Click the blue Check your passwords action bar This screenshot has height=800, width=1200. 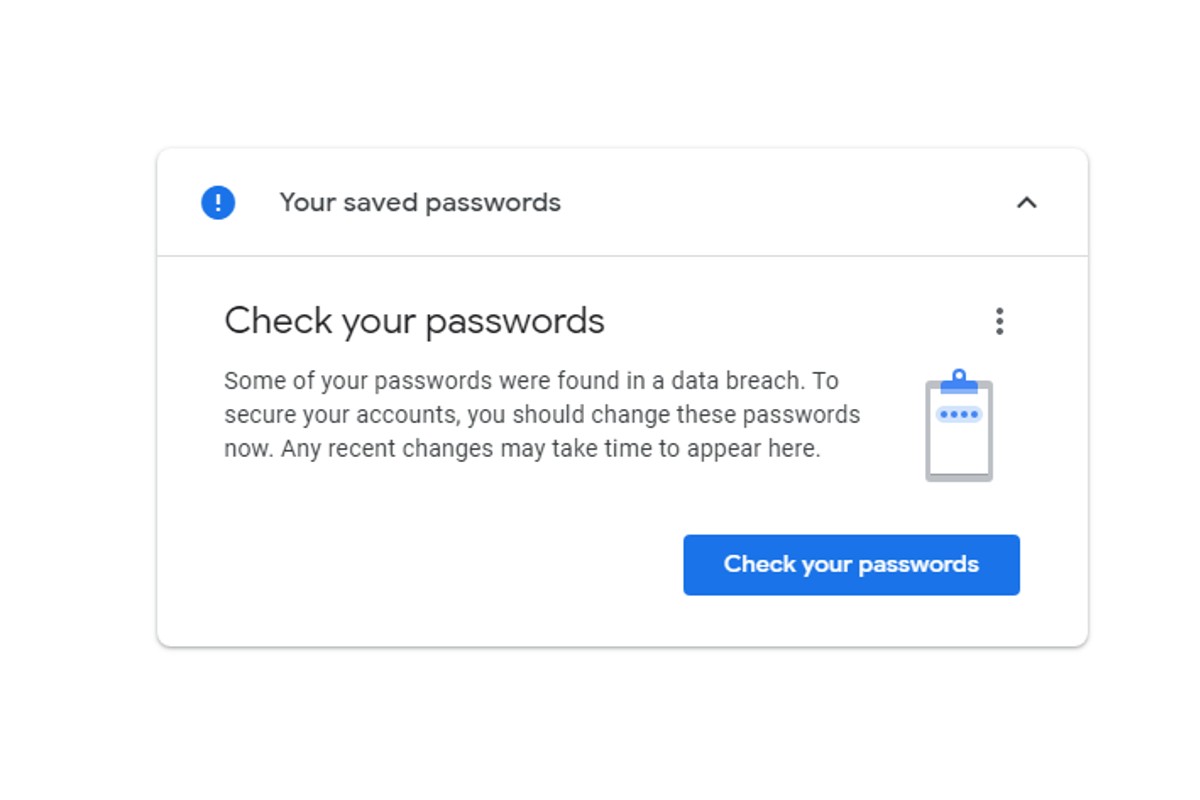pos(851,564)
